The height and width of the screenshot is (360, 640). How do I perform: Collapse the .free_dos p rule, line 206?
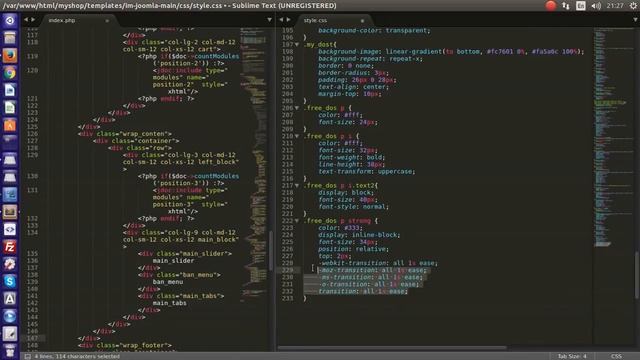tap(297, 108)
